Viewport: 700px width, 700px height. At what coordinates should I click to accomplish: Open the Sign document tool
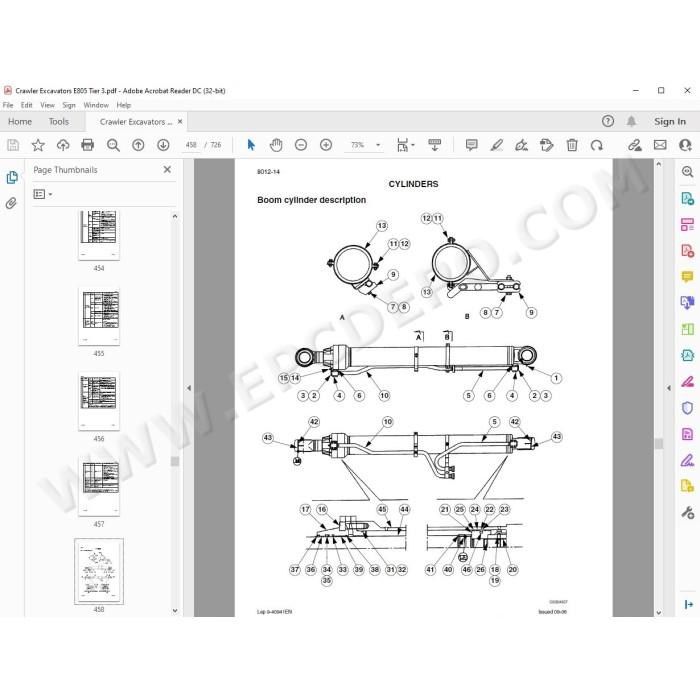click(521, 145)
